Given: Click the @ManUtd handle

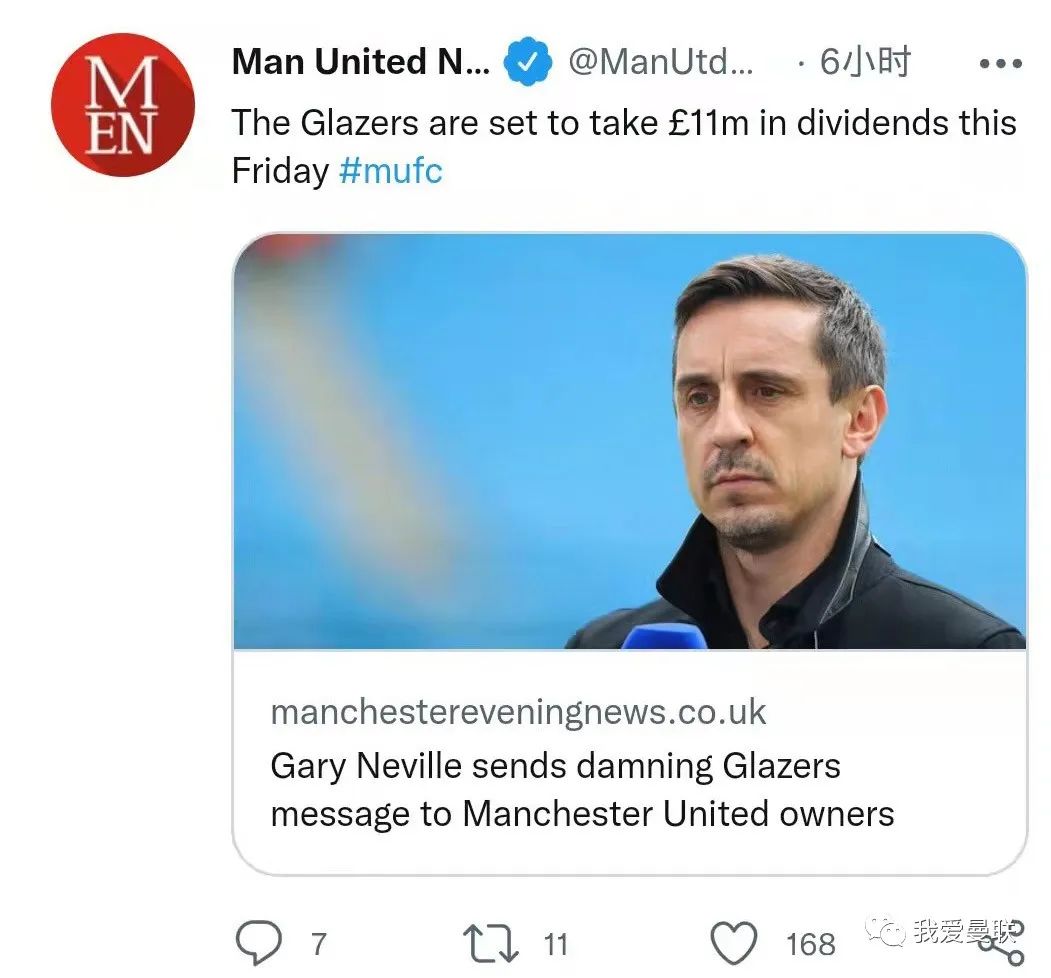Looking at the screenshot, I should pyautogui.click(x=661, y=63).
